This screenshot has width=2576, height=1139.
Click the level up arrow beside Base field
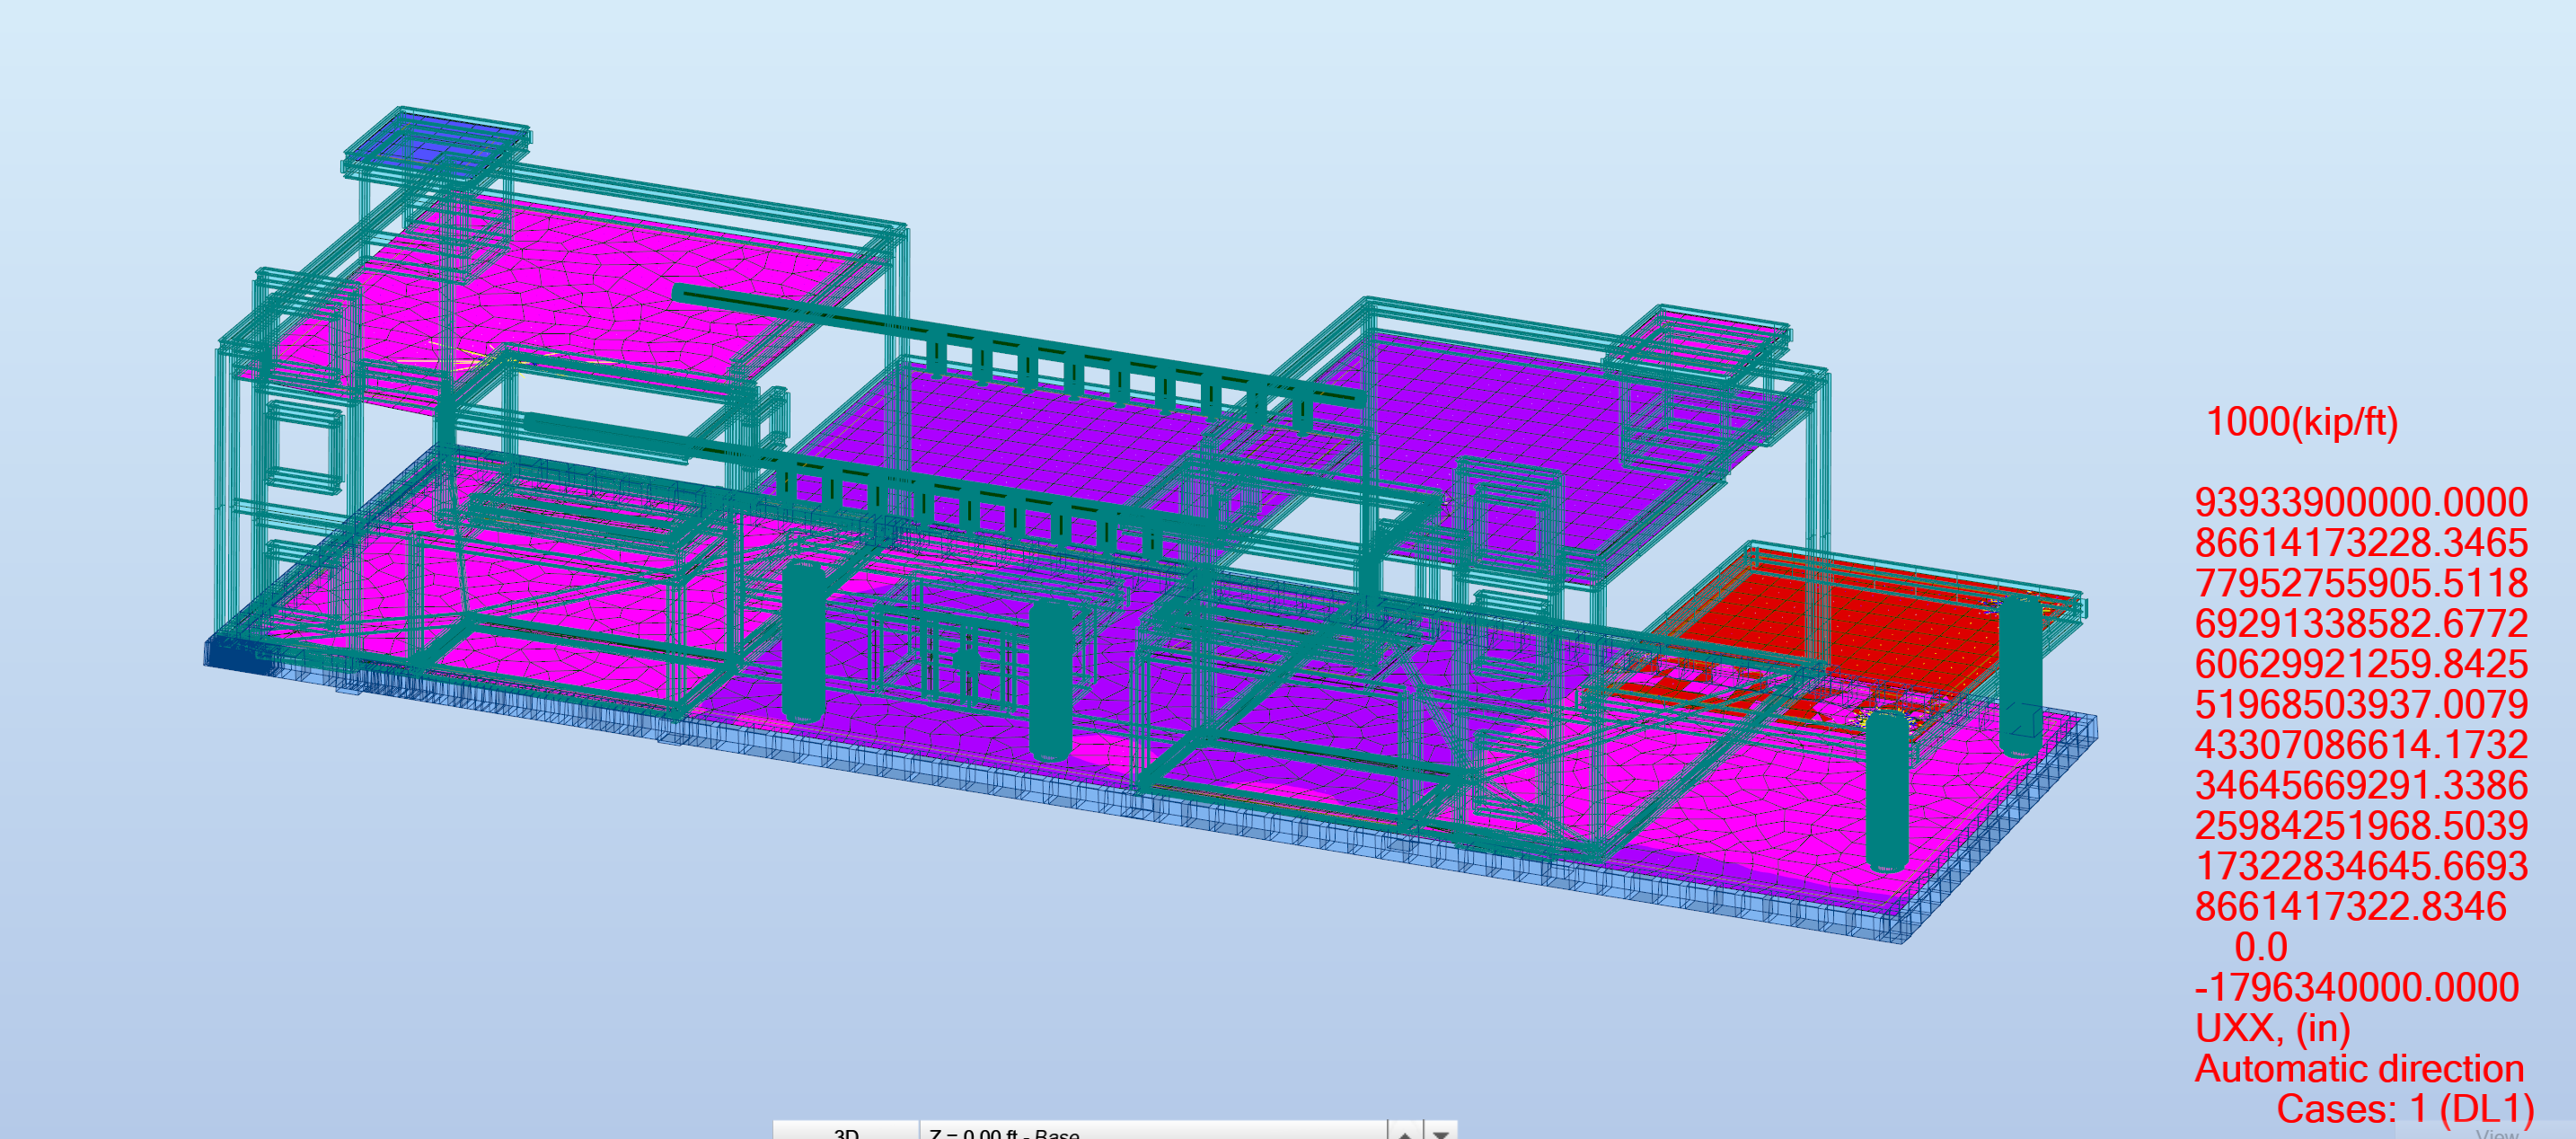coord(1405,1132)
